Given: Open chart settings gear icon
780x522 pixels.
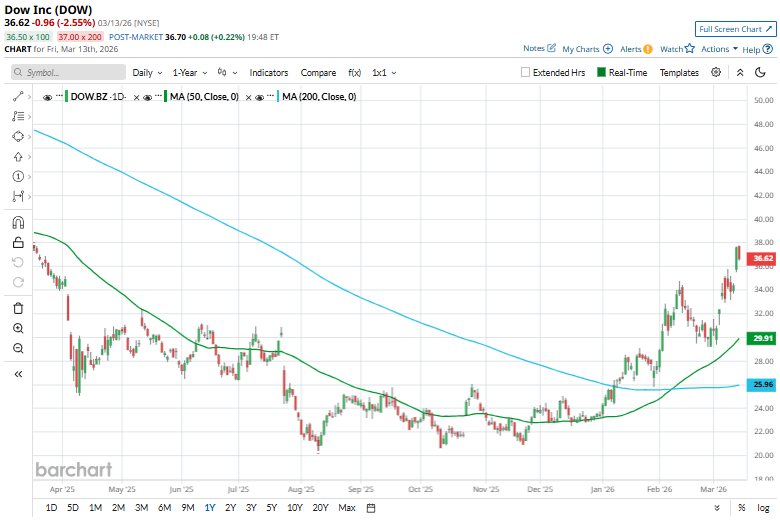Looking at the screenshot, I should (716, 72).
